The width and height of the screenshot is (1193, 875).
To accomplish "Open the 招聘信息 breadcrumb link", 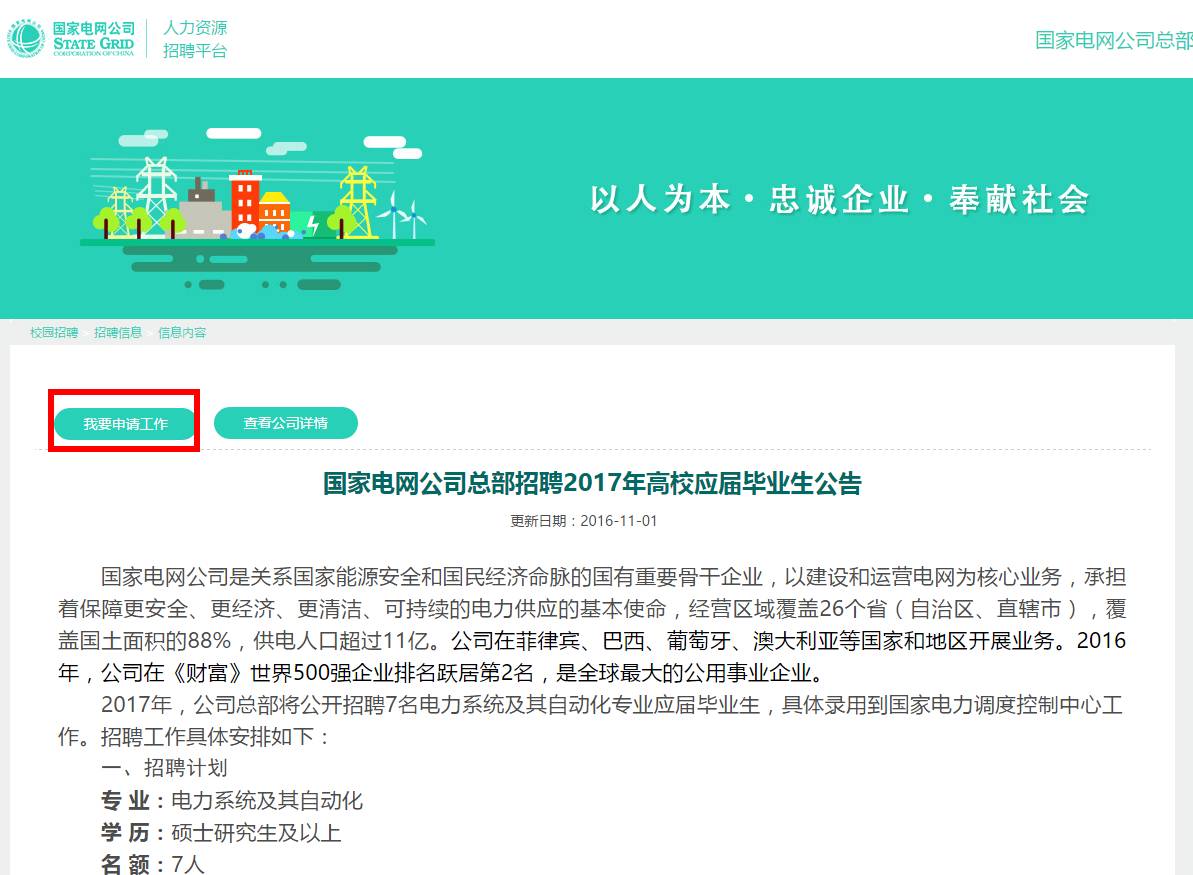I will pos(118,332).
